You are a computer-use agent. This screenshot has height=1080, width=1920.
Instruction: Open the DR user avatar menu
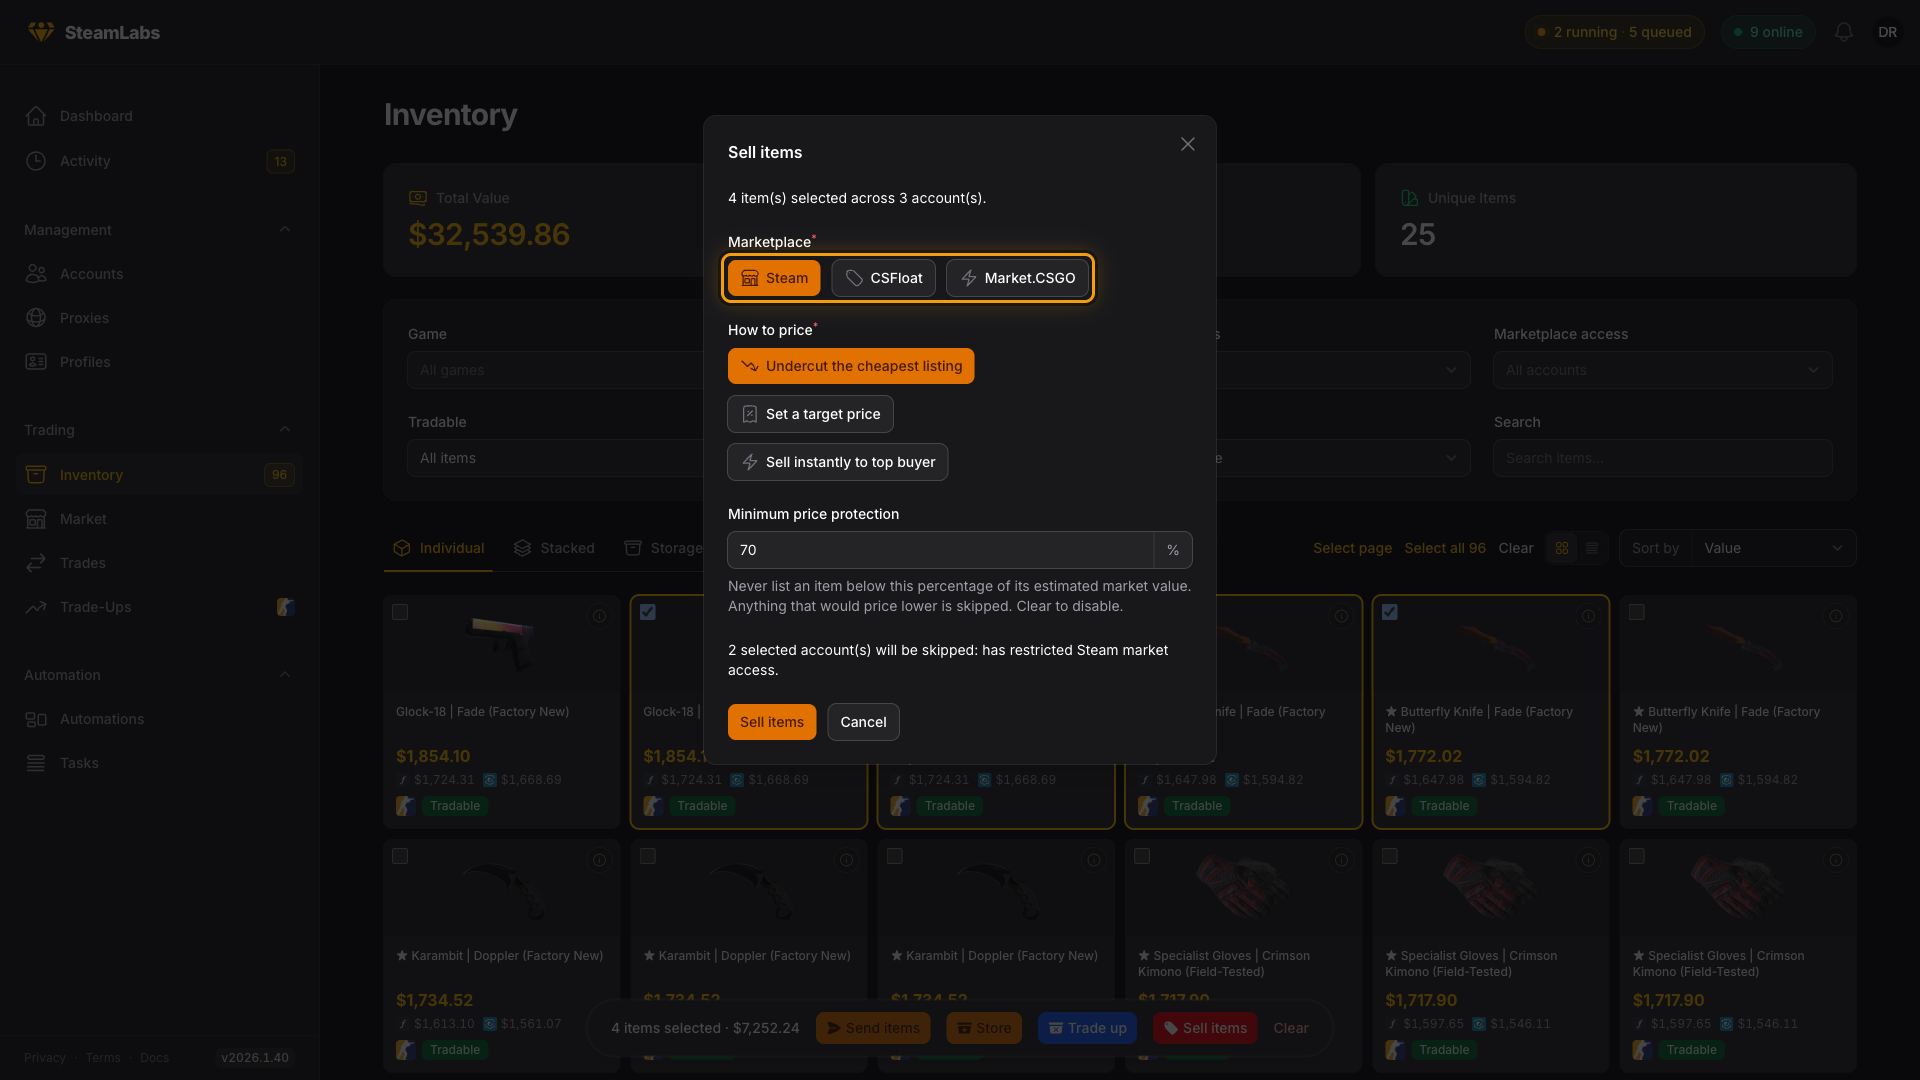tap(1887, 32)
